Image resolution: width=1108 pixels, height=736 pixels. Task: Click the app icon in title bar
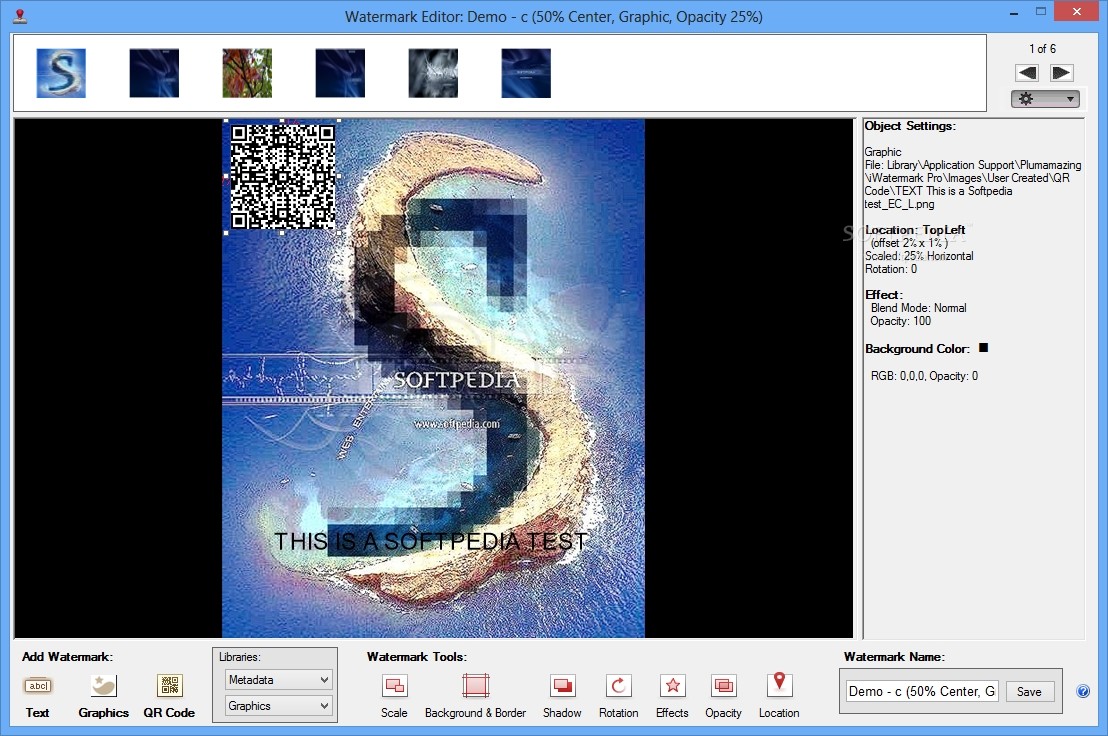[x=20, y=16]
